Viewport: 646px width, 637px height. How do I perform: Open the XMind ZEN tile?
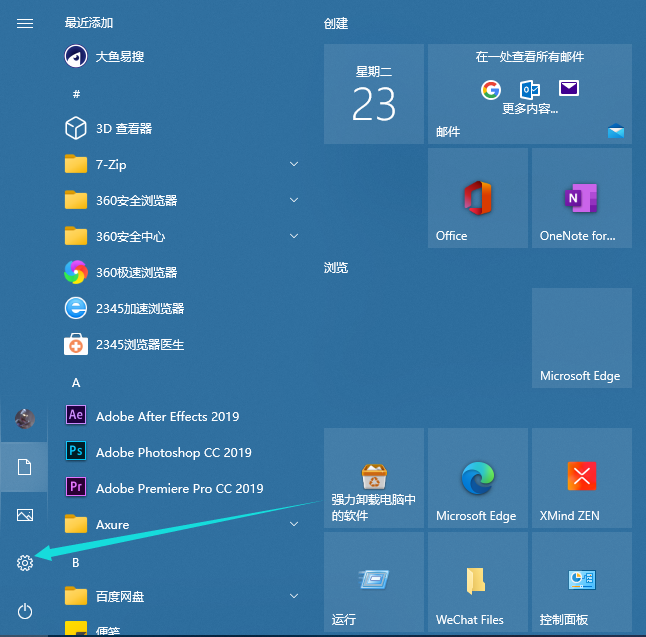click(581, 478)
